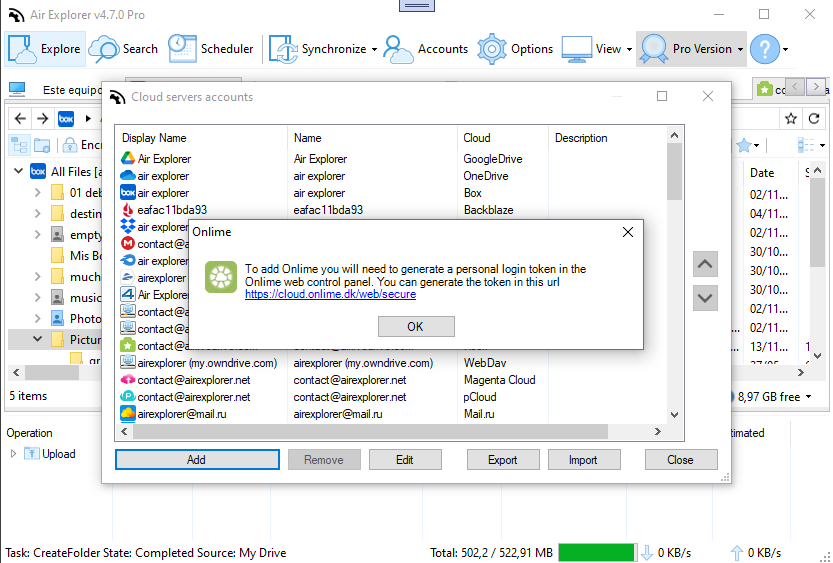This screenshot has height=563, width=833.
Task: Click the green transfer progress bar
Action: click(597, 552)
